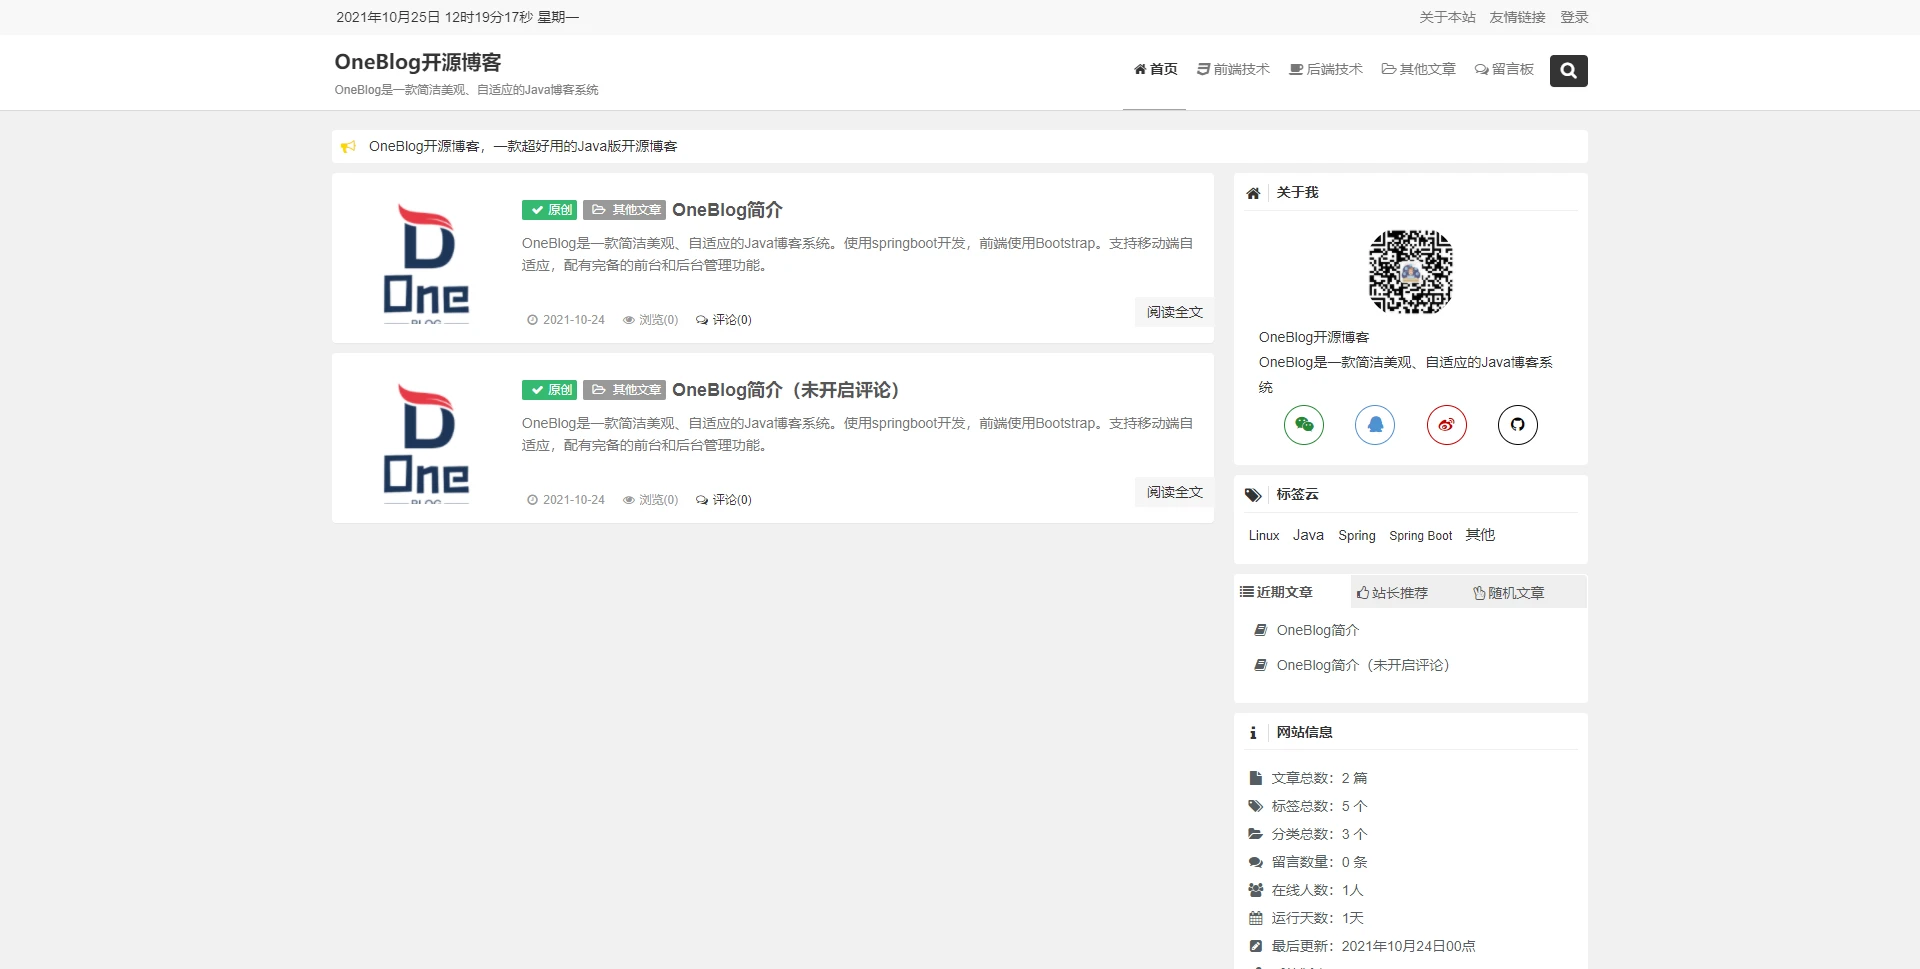
Task: Click the 标签总数：5 个 entry
Action: click(1308, 806)
